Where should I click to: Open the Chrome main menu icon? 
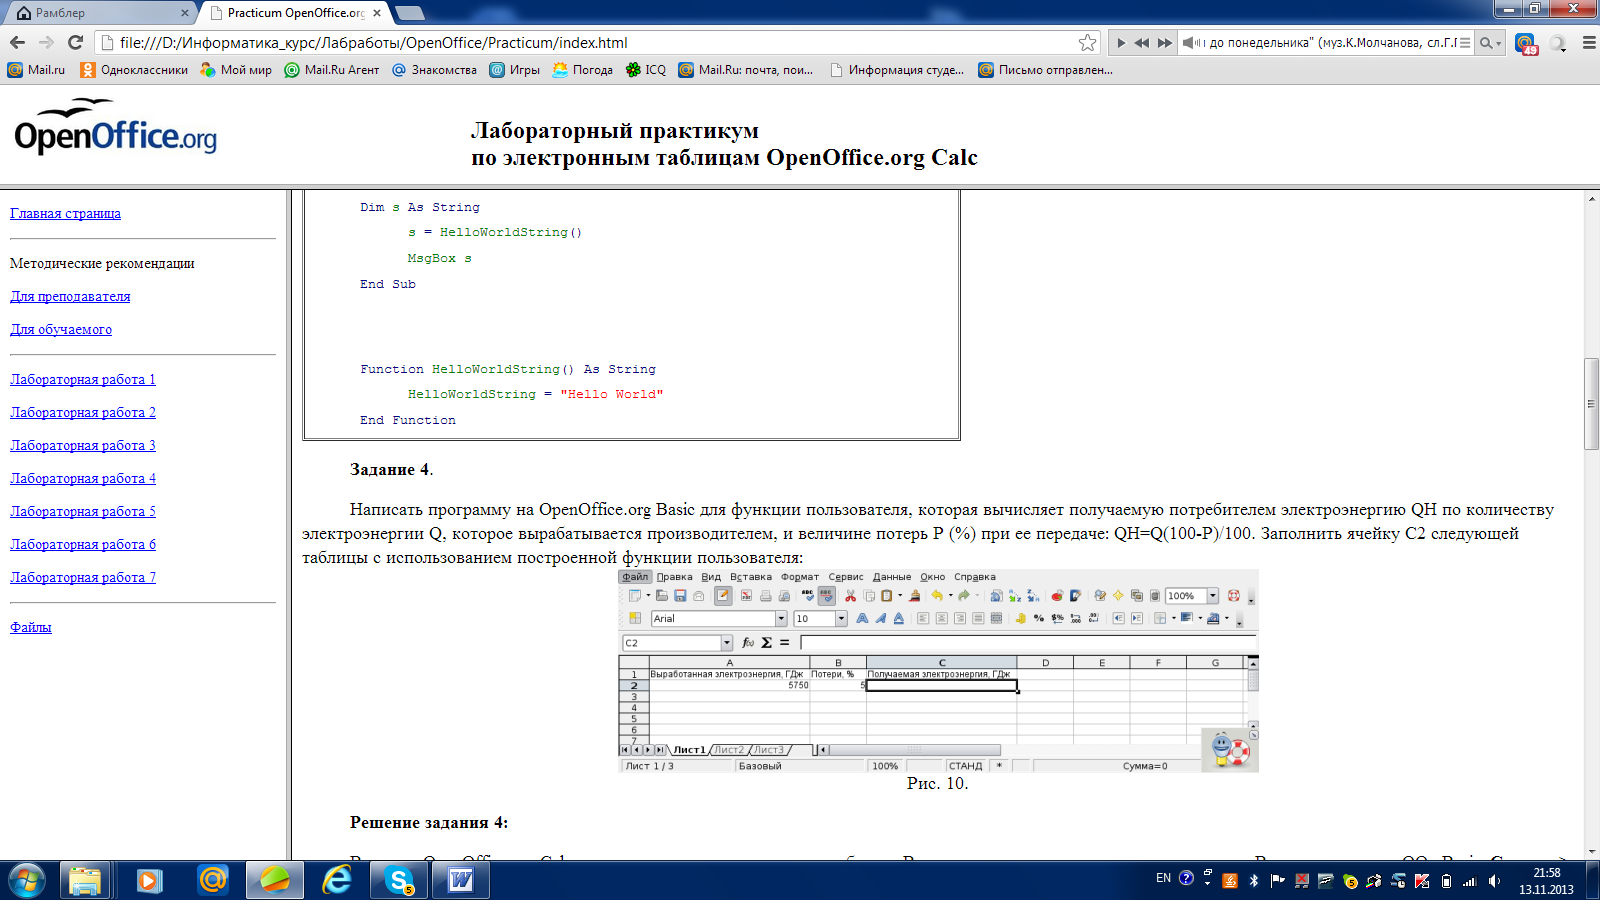point(1588,43)
